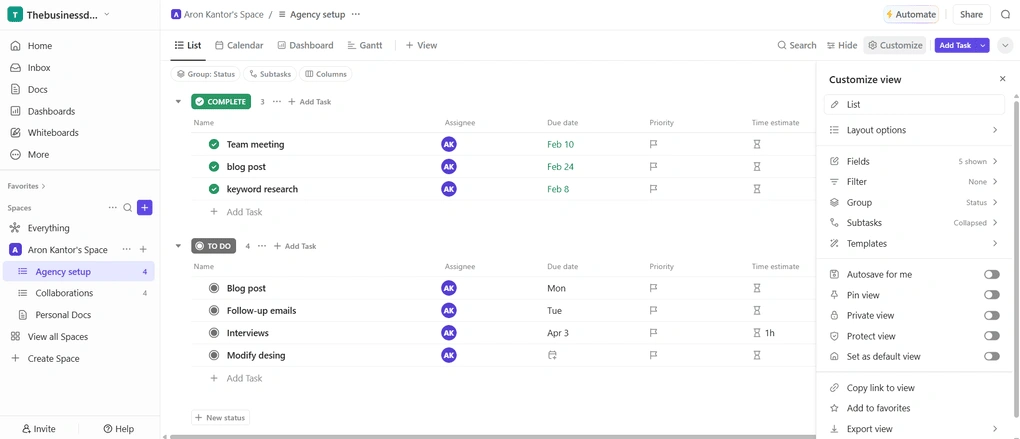Click Copy link to view
This screenshot has height=439, width=1020.
880,388
